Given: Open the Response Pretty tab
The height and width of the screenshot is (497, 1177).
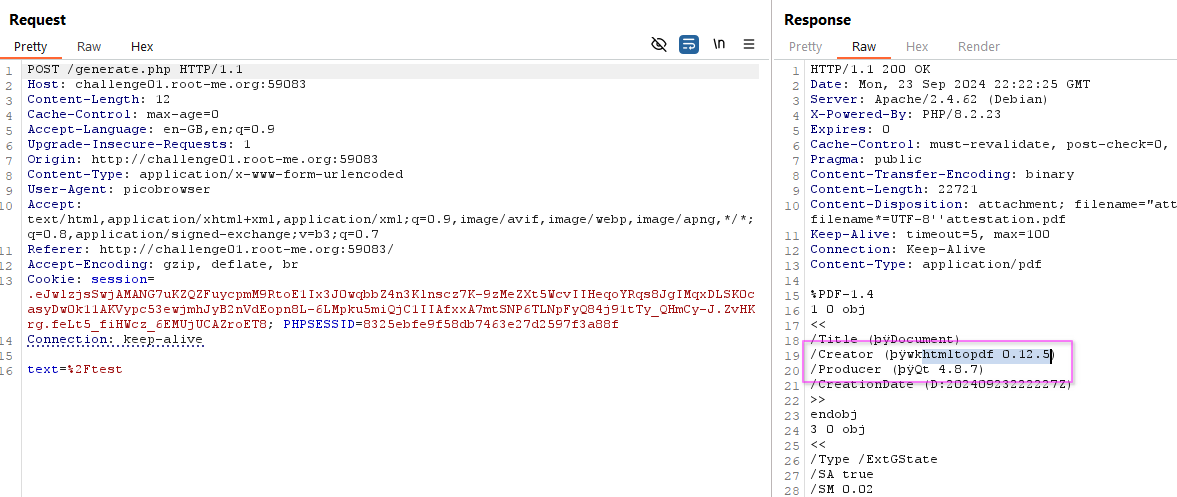Looking at the screenshot, I should 805,47.
